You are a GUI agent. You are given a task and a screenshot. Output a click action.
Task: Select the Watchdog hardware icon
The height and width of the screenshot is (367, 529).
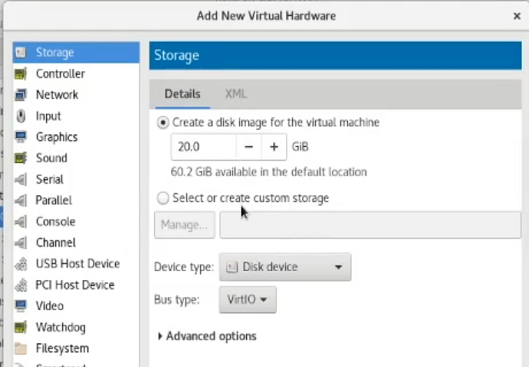pos(21,327)
